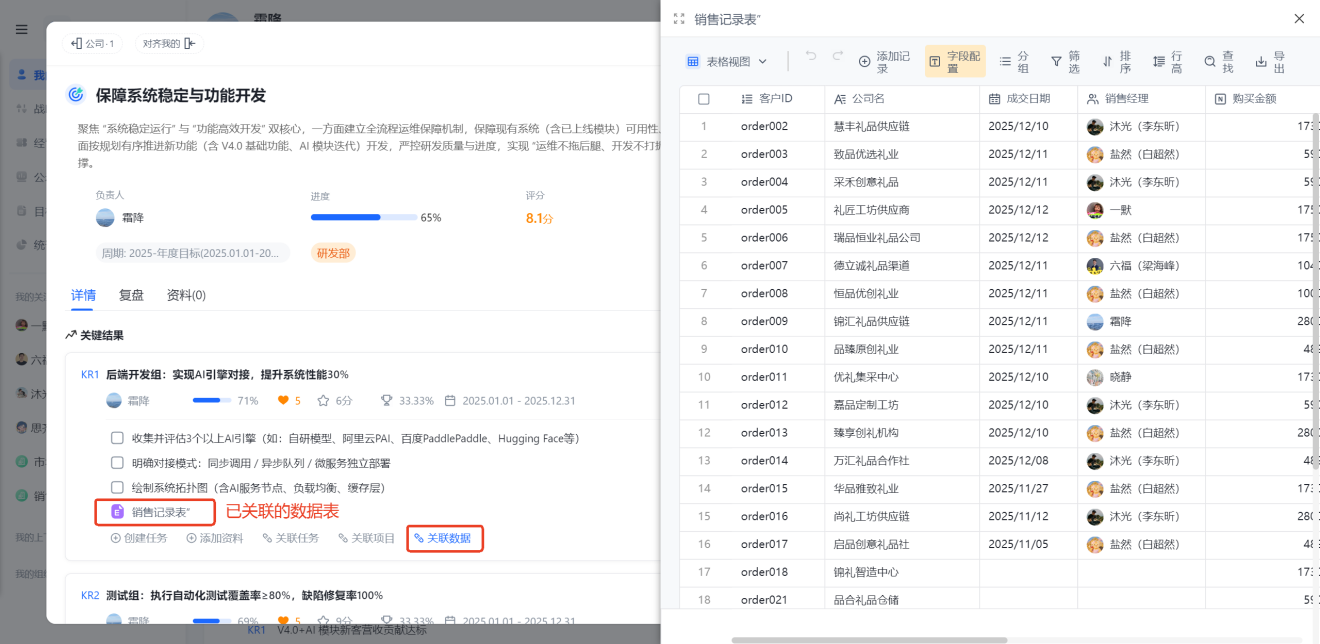Select the 品合礼品仓储 company cell

coord(902,600)
